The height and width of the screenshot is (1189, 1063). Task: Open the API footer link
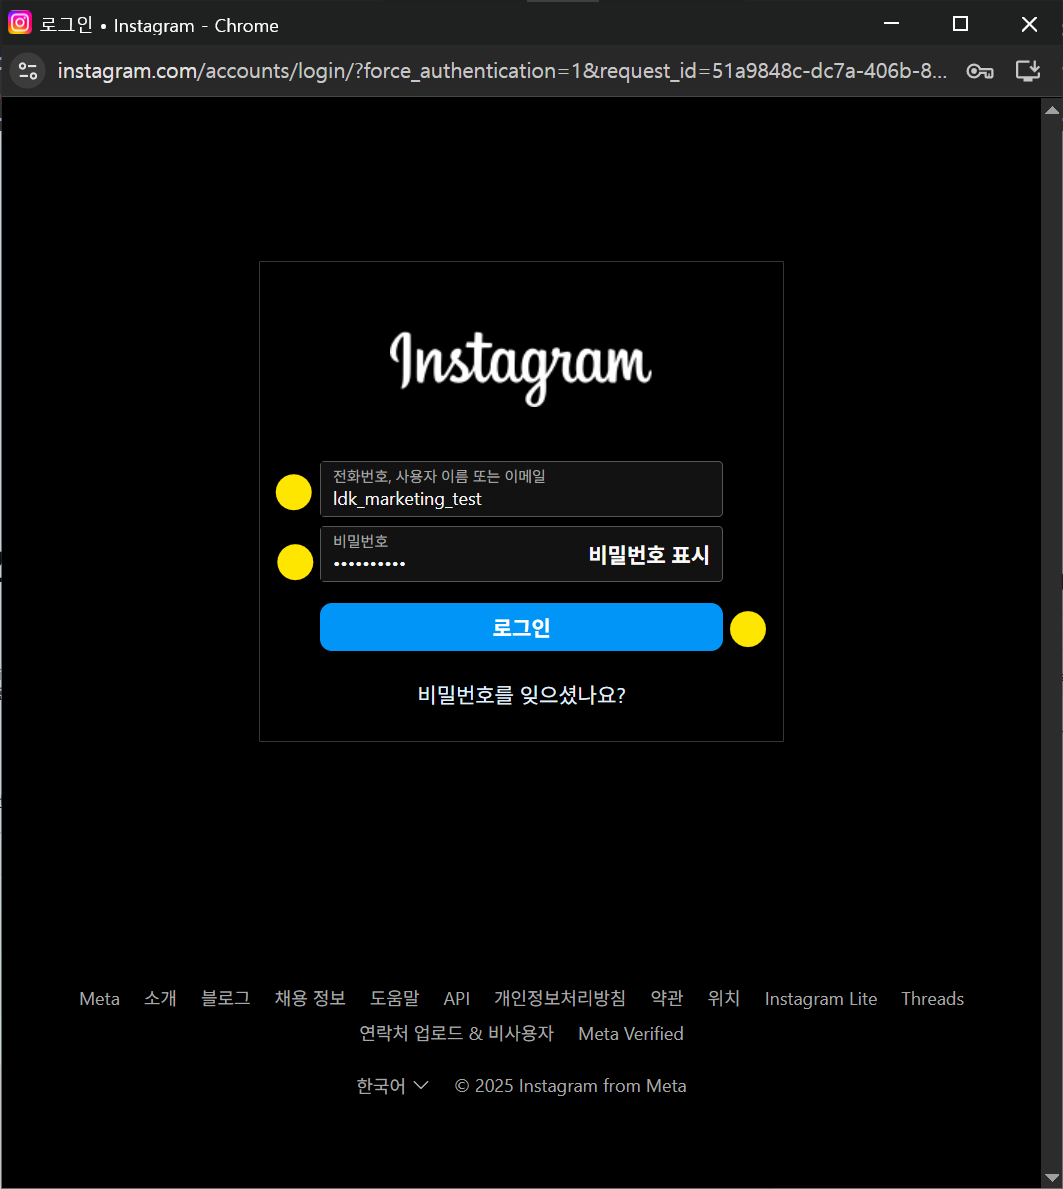click(x=456, y=999)
